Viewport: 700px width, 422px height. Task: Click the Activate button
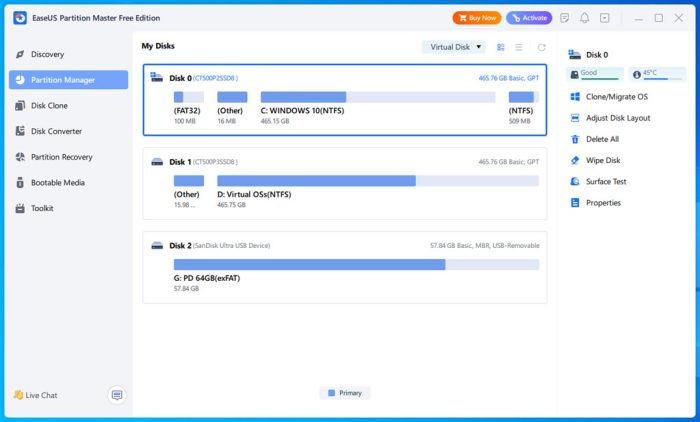(x=529, y=18)
